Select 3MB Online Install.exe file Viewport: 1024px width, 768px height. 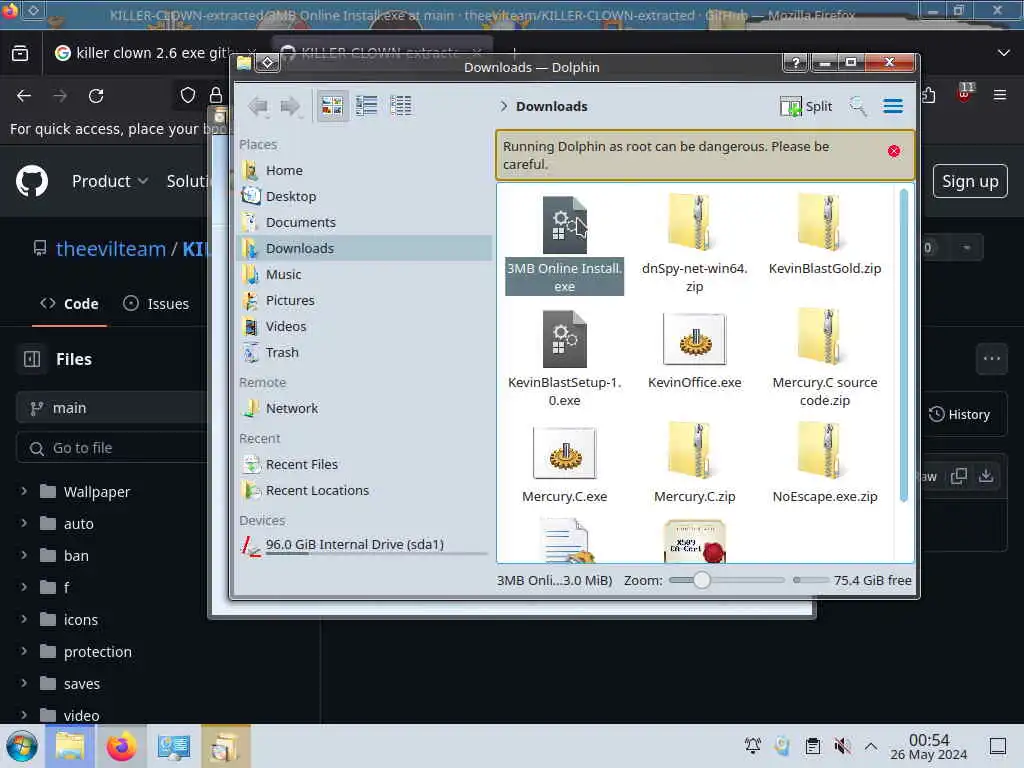(564, 245)
